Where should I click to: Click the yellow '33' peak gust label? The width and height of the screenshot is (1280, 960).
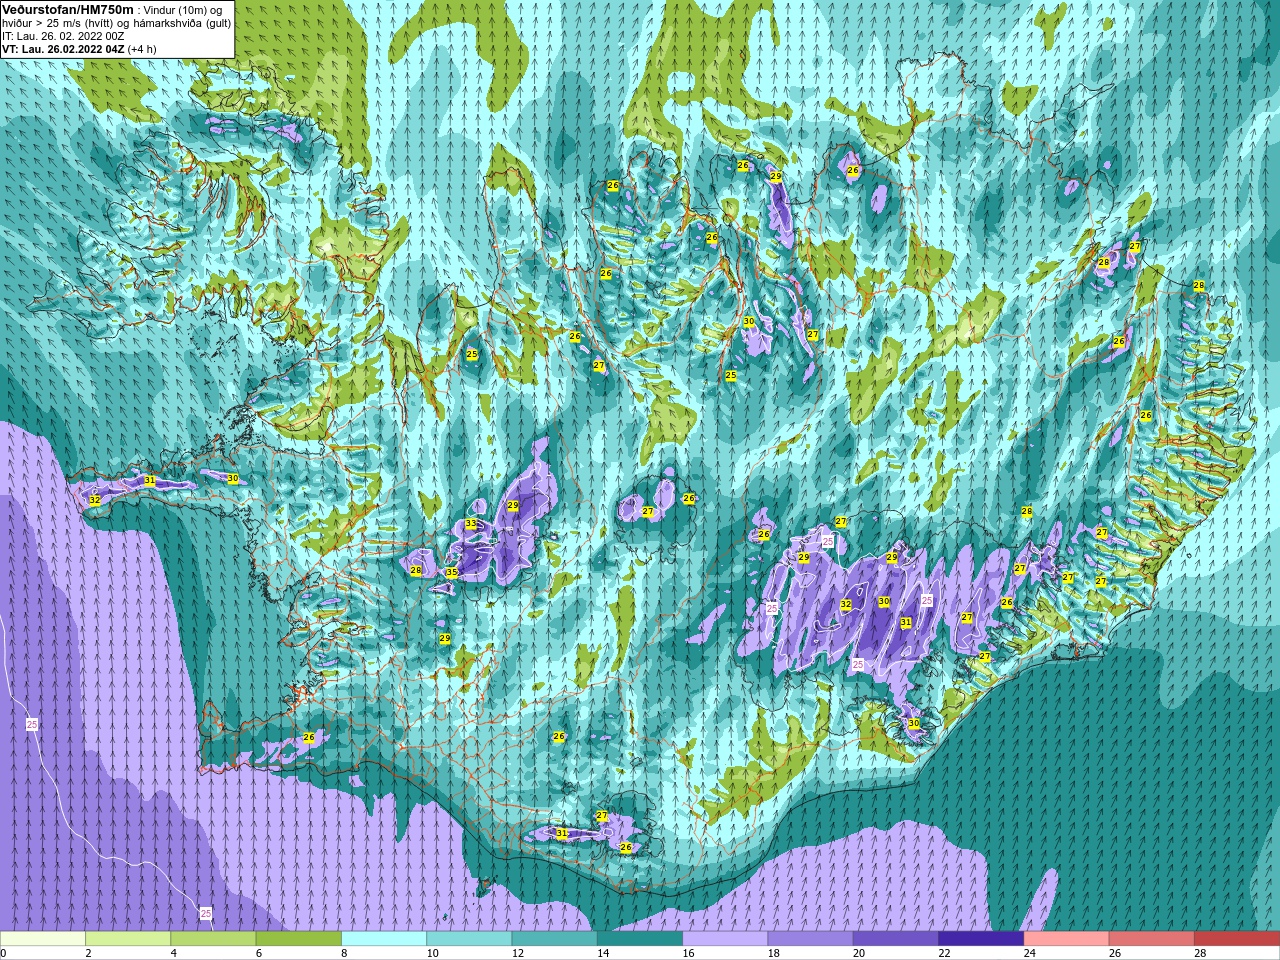pos(471,524)
